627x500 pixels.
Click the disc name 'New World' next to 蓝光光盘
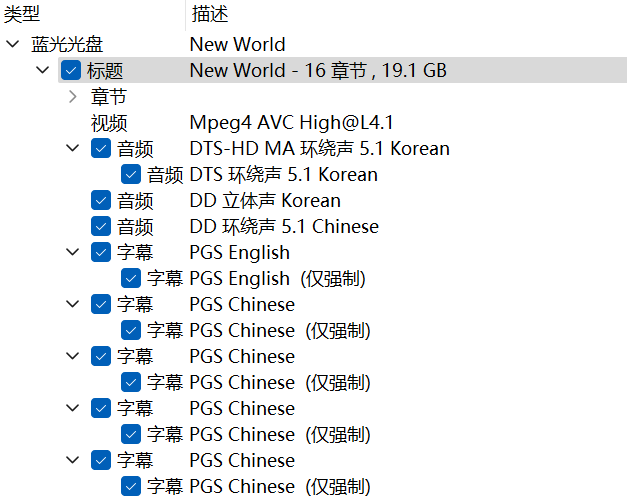click(238, 44)
